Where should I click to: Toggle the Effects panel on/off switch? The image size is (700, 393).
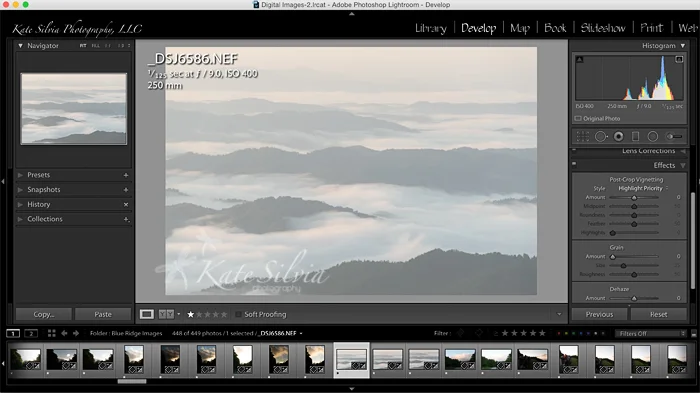[x=574, y=164]
